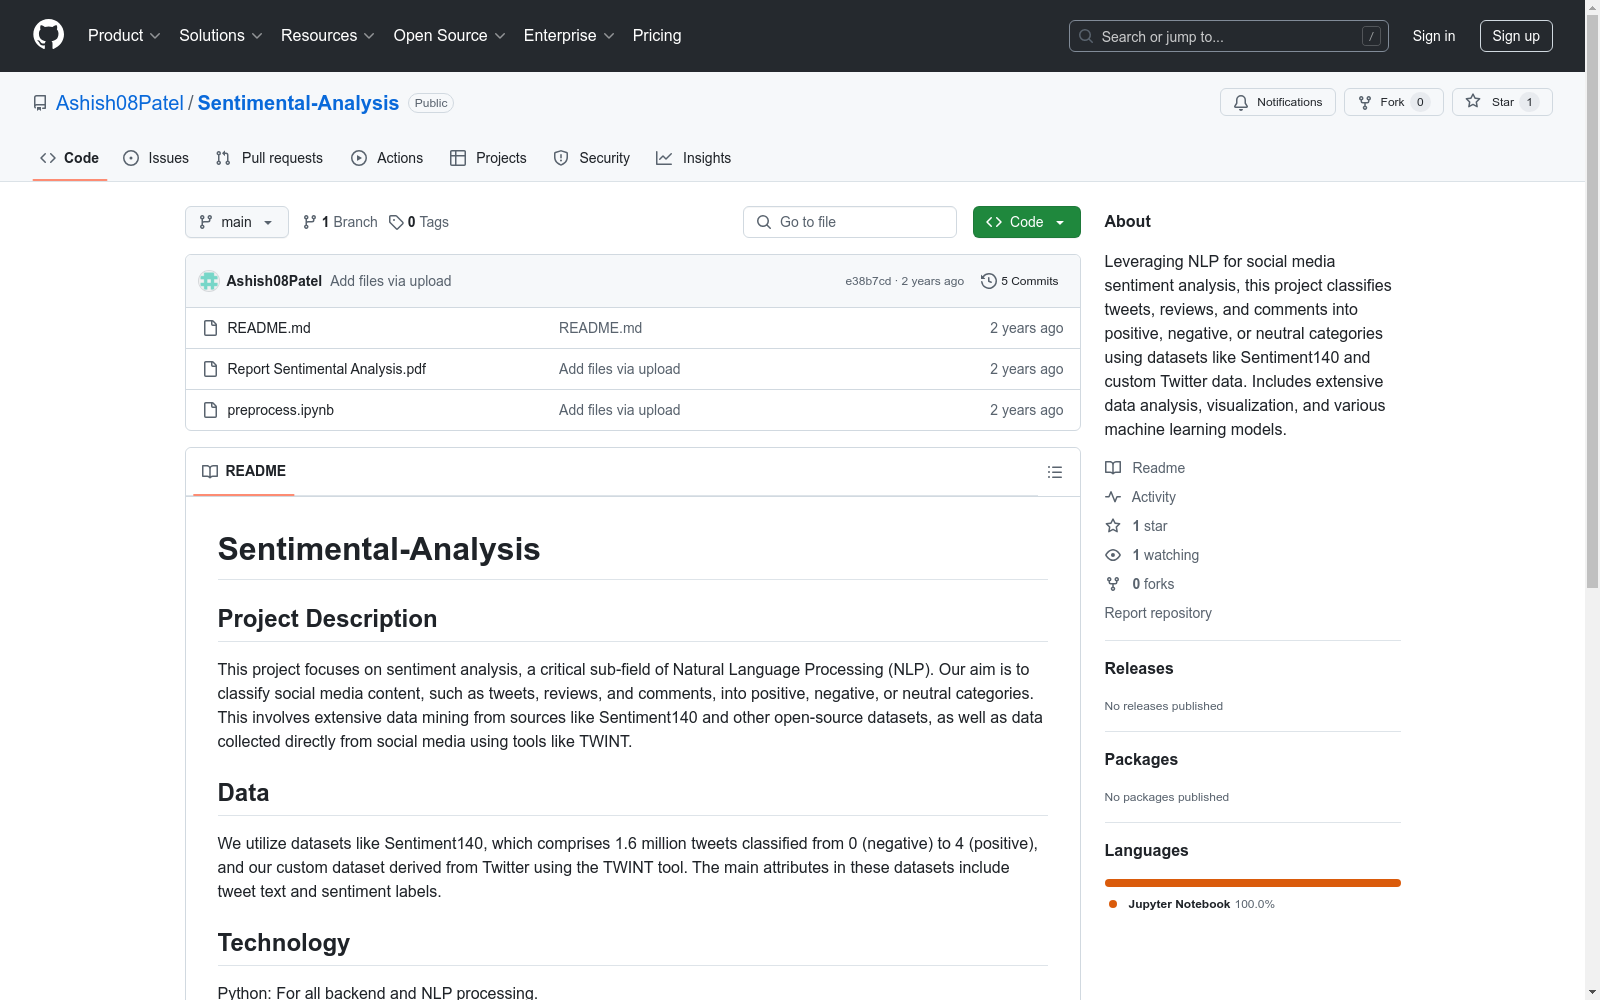
Task: Open preprocess.ipynb file name
Action: (281, 410)
